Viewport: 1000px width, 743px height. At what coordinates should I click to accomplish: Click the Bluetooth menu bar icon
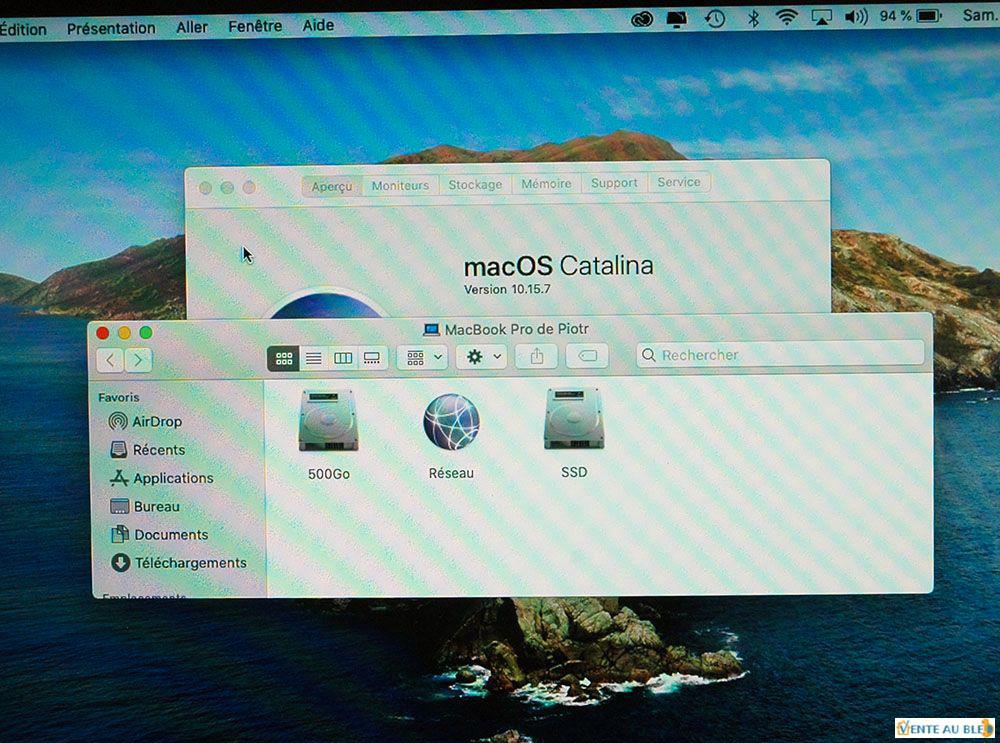(x=753, y=18)
